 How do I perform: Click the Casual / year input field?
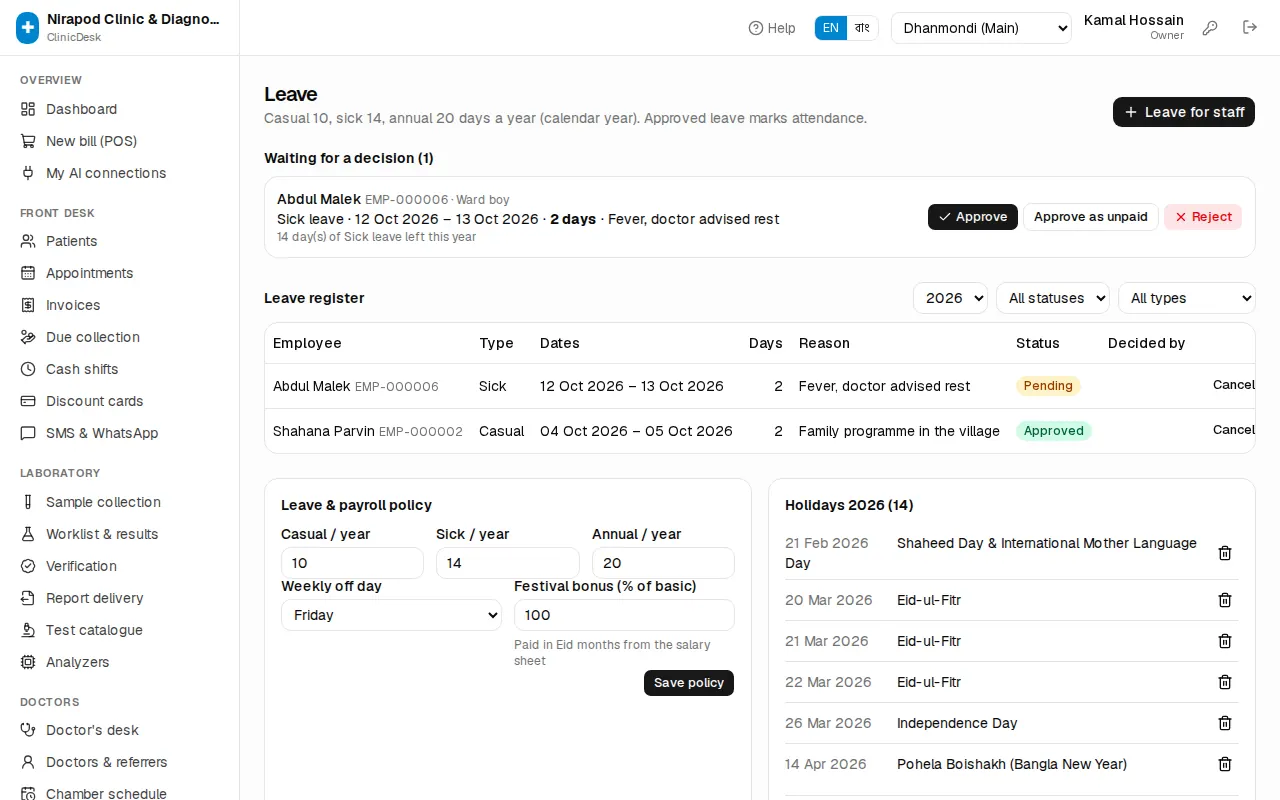pos(352,563)
